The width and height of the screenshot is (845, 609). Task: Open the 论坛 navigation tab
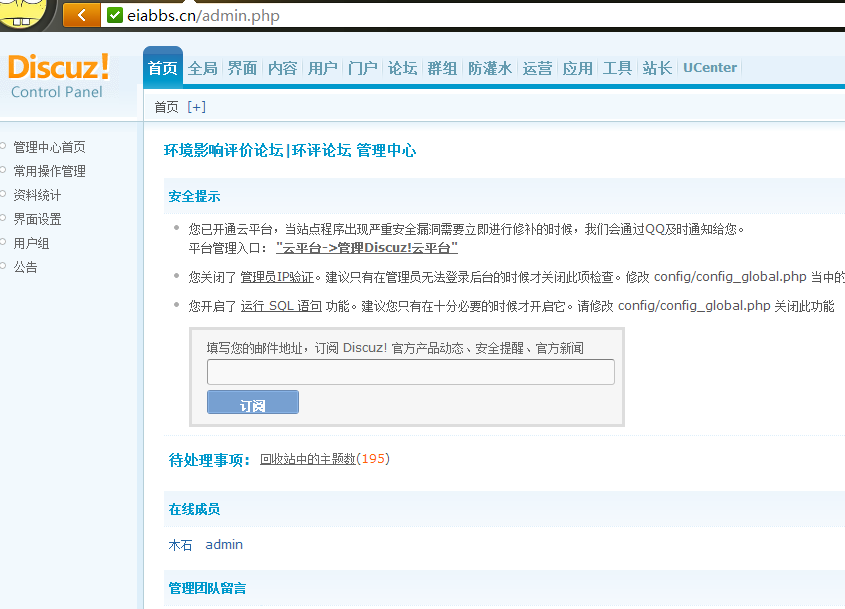click(403, 68)
